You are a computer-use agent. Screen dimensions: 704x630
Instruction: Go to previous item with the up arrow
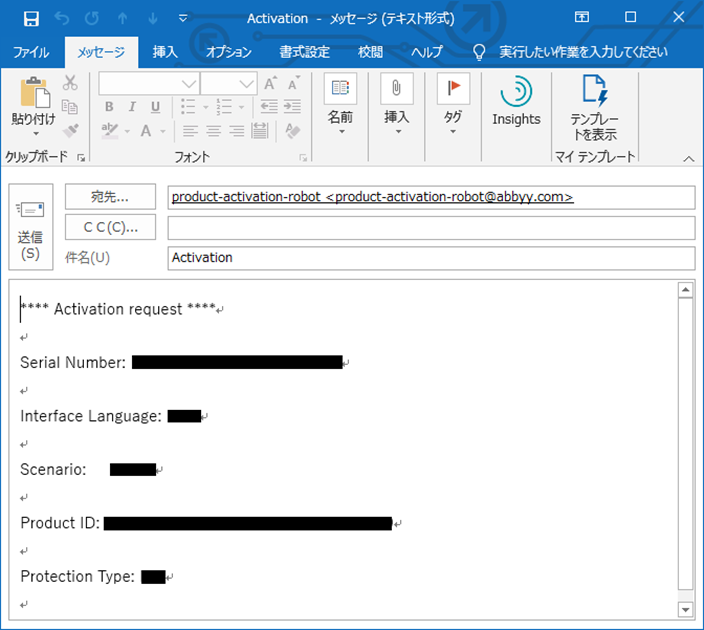(122, 18)
